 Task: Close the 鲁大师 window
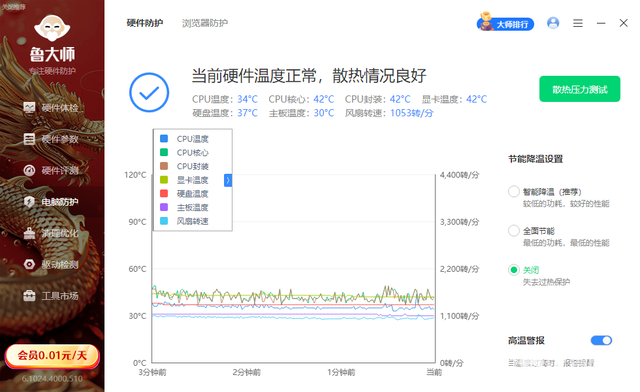tap(623, 23)
